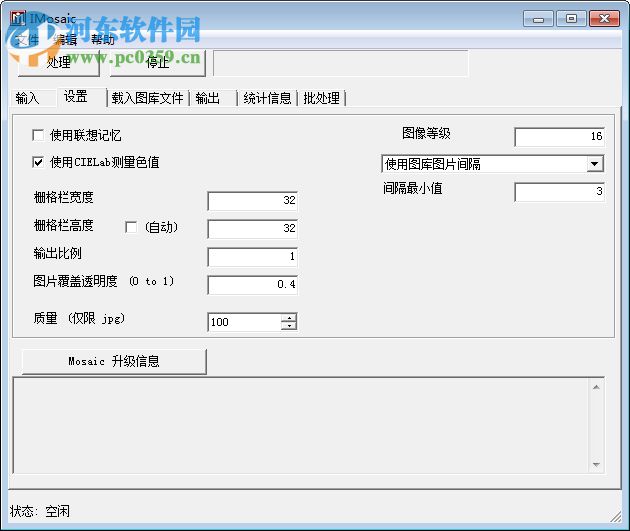Minimize the IMosaic window
The height and width of the screenshot is (531, 630).
[x=538, y=19]
